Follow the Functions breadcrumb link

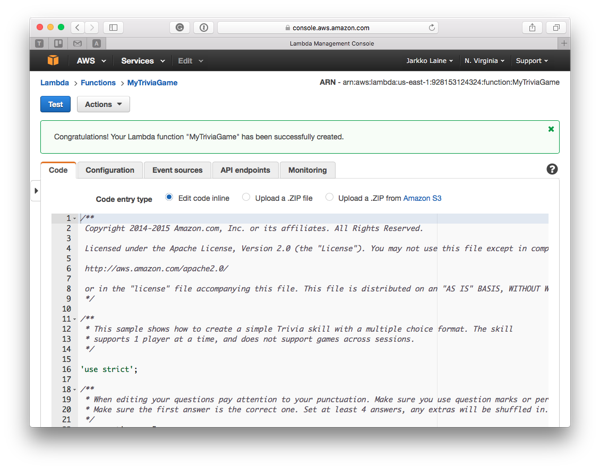click(x=98, y=83)
